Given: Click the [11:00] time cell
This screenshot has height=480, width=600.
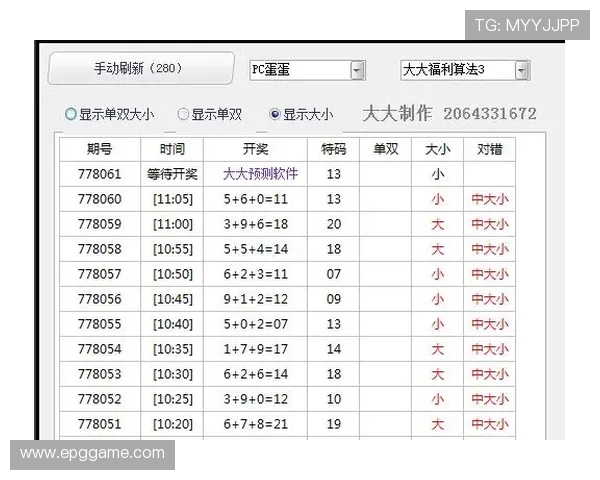Looking at the screenshot, I should (x=172, y=224).
